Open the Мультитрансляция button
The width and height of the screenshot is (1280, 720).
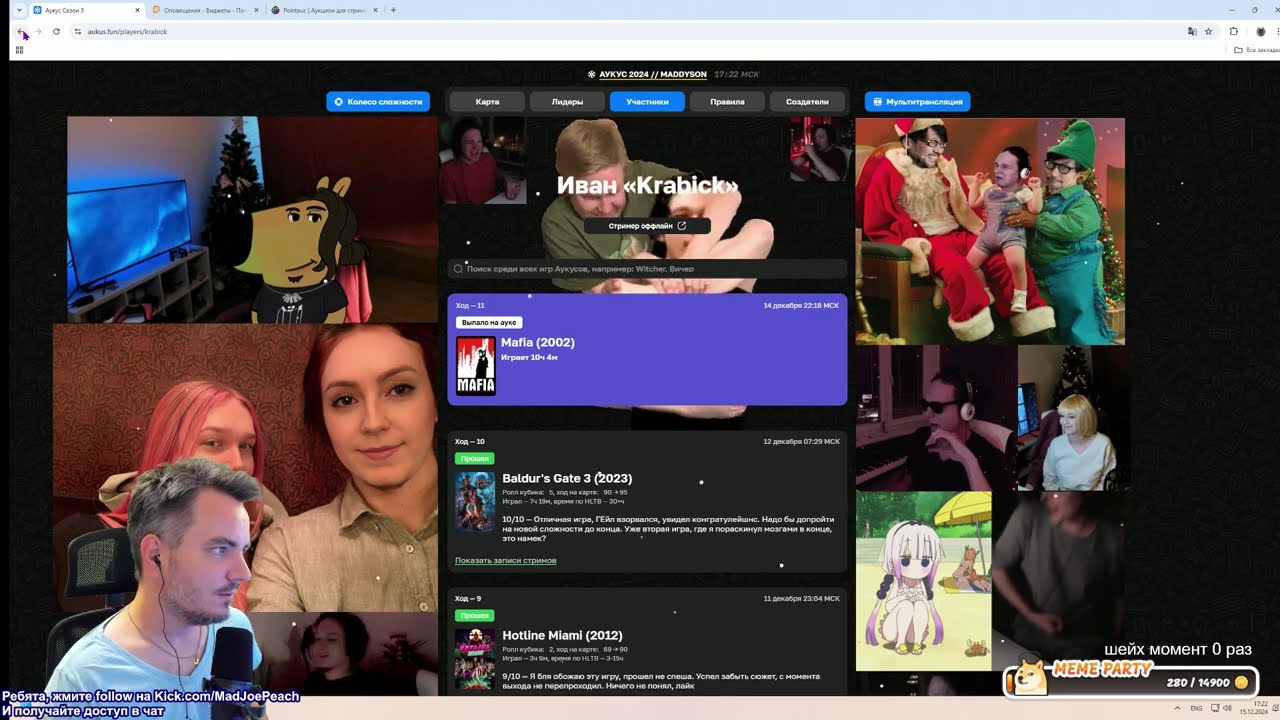(x=917, y=101)
